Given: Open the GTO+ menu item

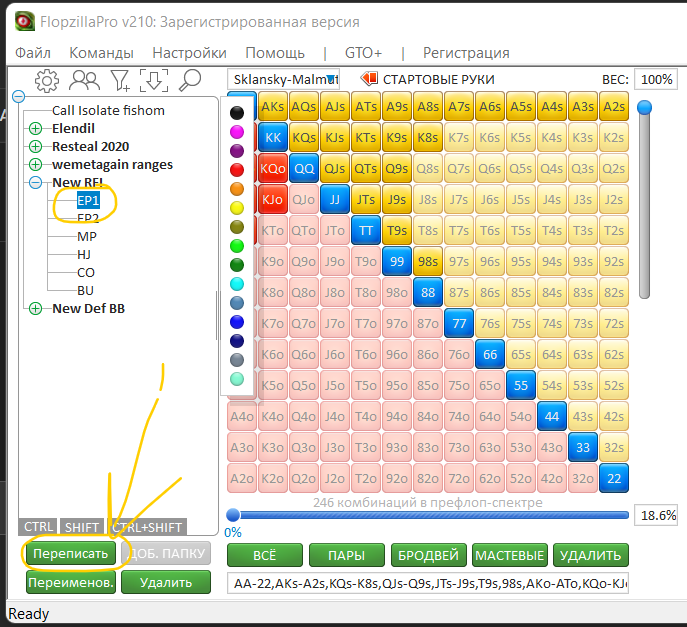Looking at the screenshot, I should coord(363,53).
